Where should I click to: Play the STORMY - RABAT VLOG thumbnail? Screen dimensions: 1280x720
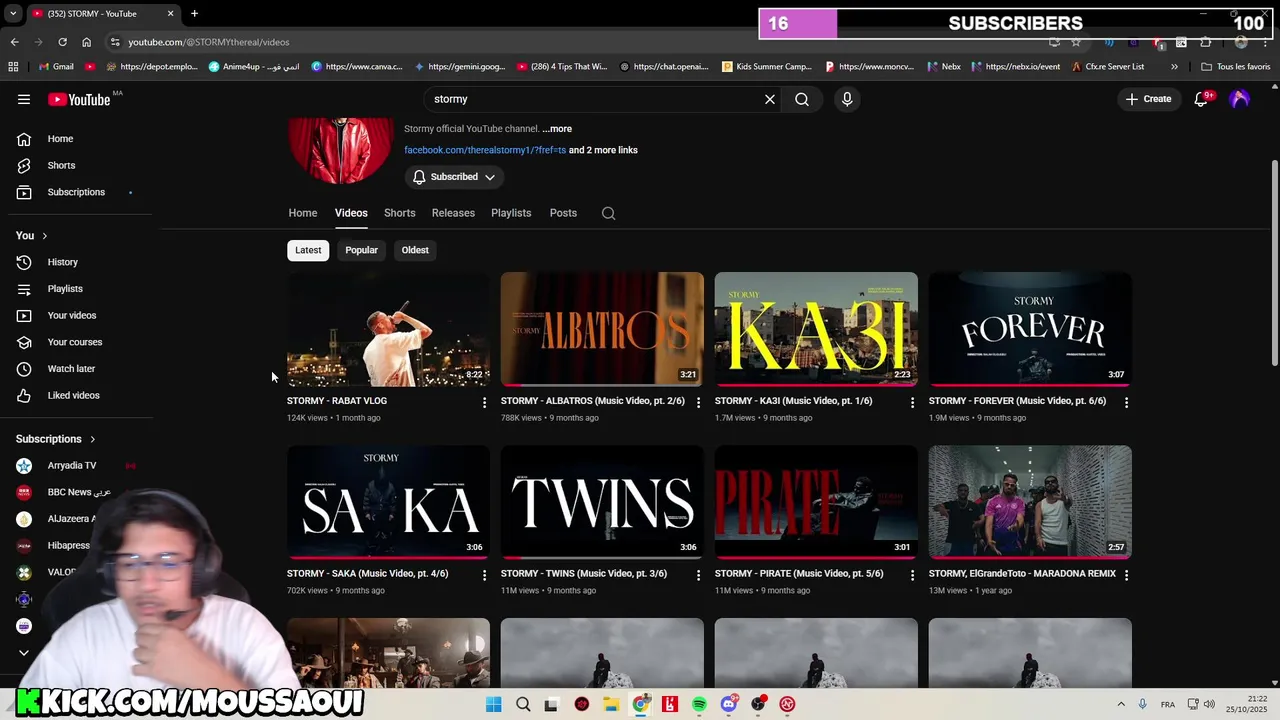coord(388,329)
